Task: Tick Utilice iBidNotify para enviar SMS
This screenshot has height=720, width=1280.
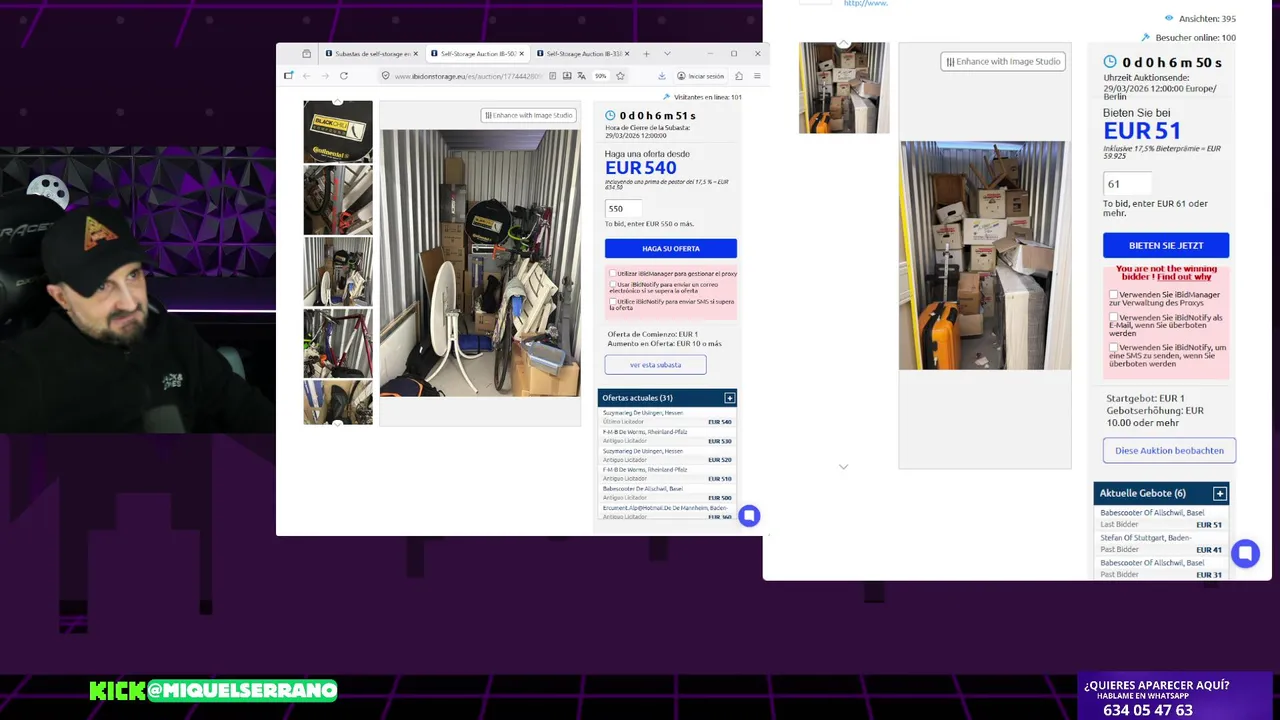Action: coord(613,301)
